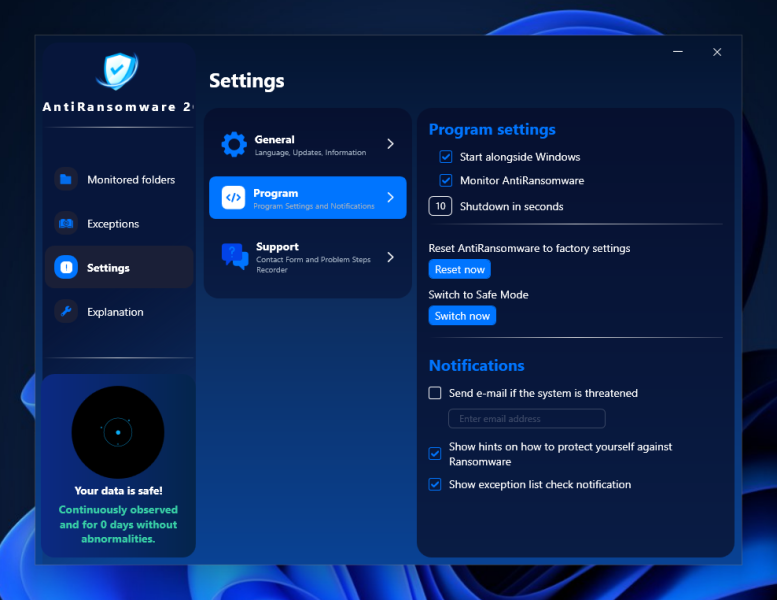Enable Send e-mail if system threatened

(x=435, y=393)
